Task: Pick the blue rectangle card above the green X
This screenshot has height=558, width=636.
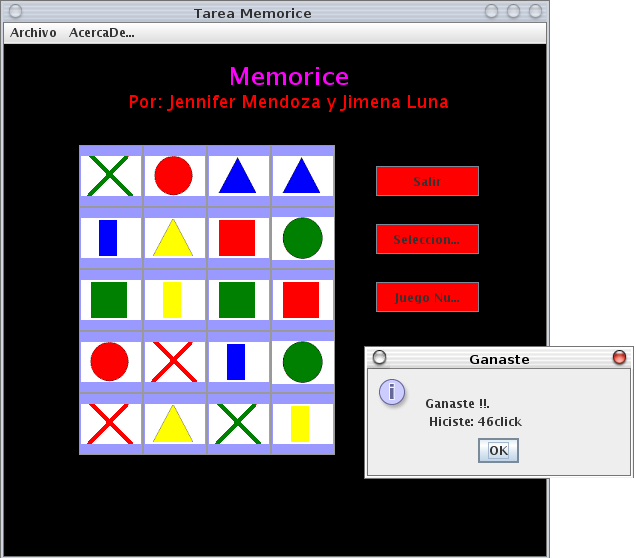Action: [x=239, y=362]
